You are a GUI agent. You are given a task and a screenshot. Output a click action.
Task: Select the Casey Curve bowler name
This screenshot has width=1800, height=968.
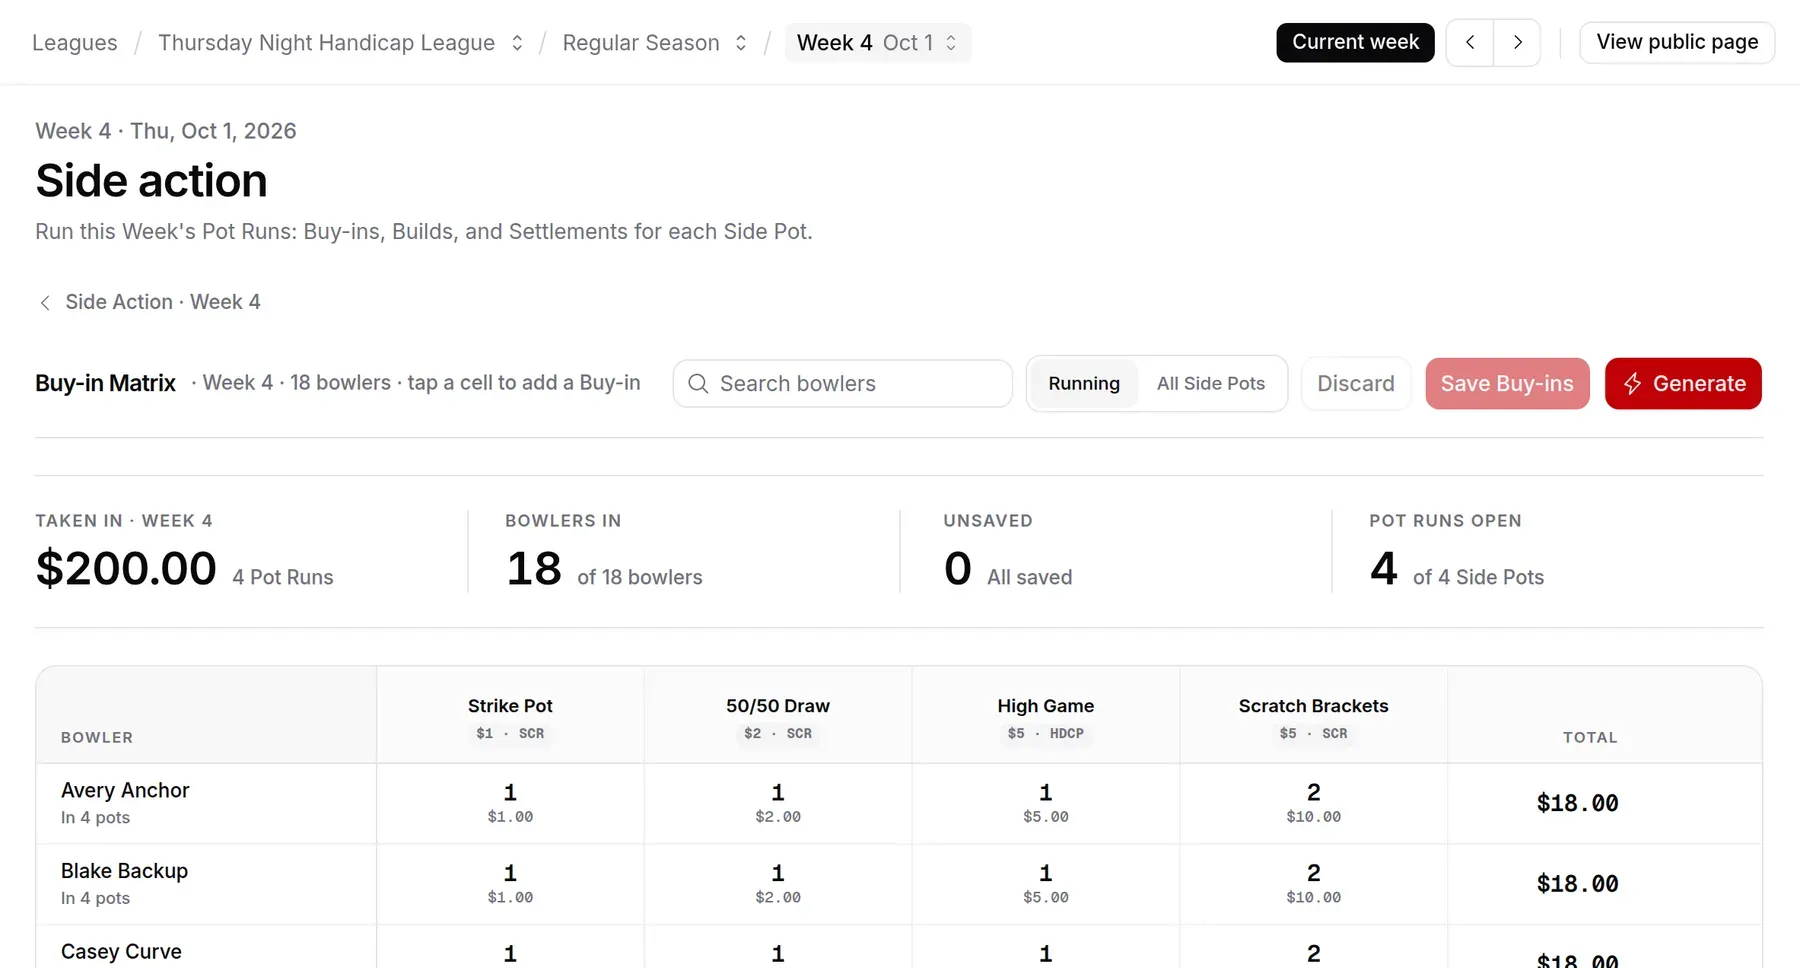click(121, 952)
